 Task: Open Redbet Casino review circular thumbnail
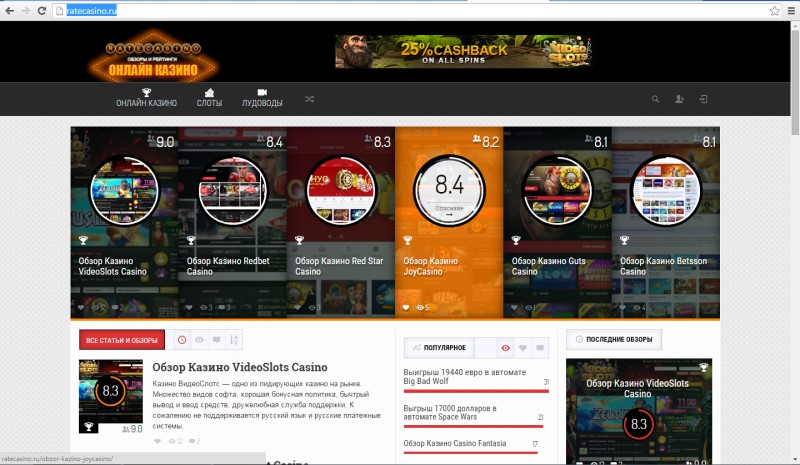[233, 191]
